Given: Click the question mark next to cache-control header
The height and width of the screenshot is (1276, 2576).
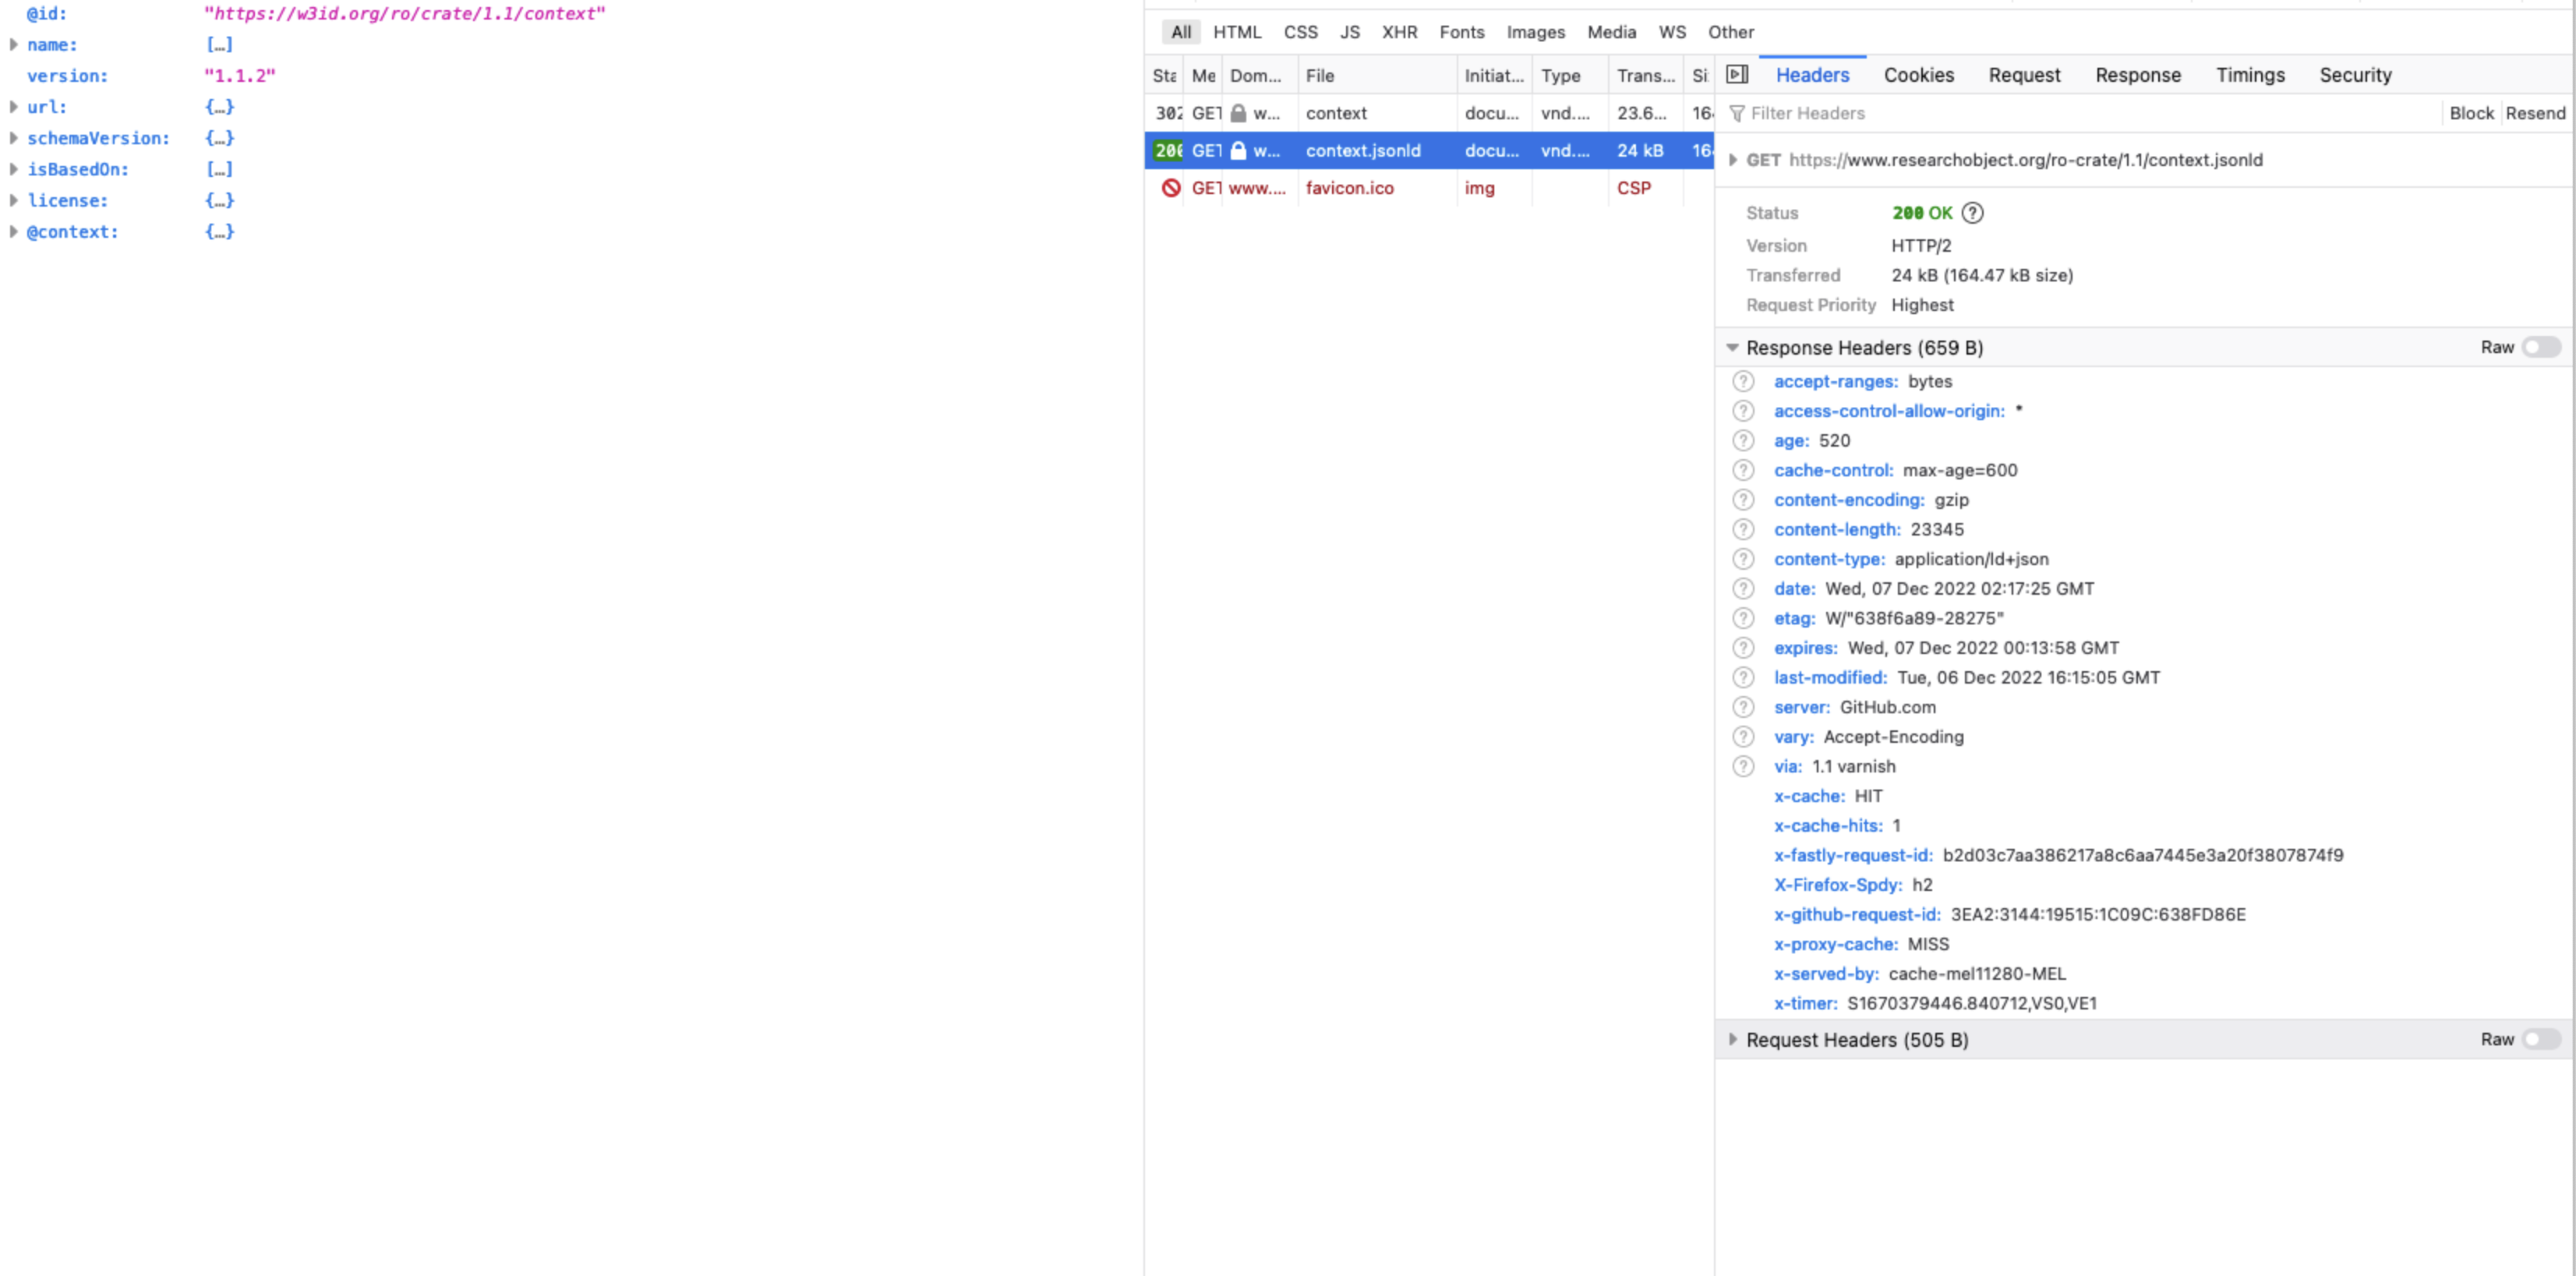Looking at the screenshot, I should tap(1743, 470).
